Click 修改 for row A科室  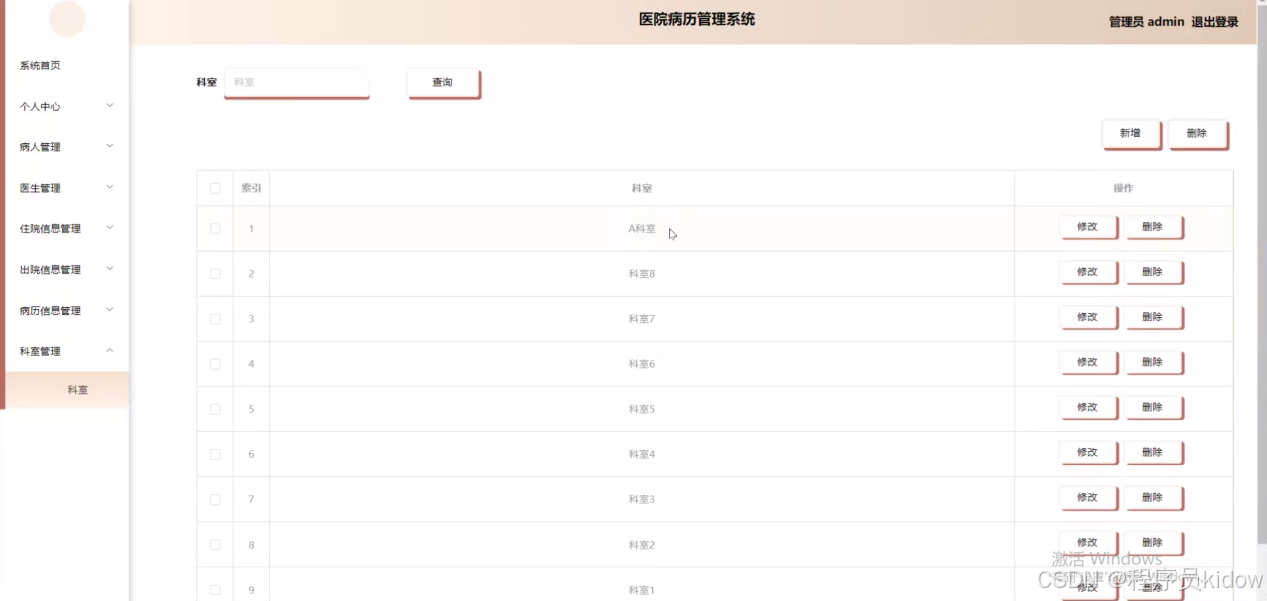pyautogui.click(x=1088, y=227)
